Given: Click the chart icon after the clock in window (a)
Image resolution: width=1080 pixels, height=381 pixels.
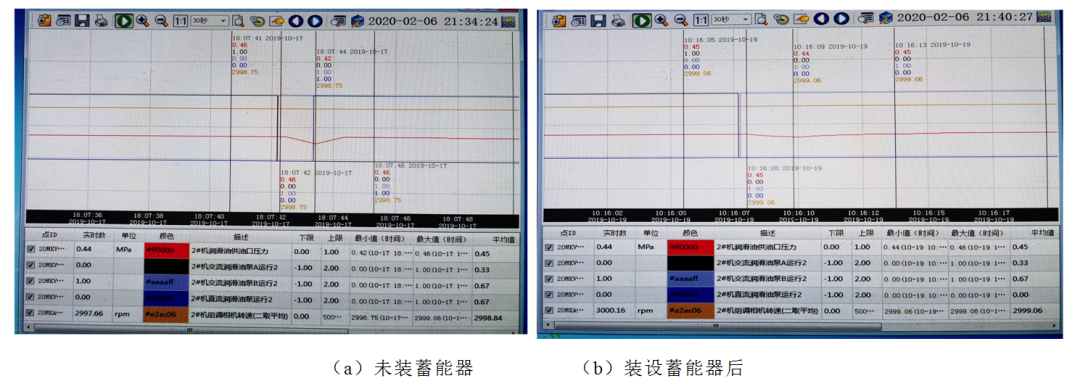Looking at the screenshot, I should point(508,21).
